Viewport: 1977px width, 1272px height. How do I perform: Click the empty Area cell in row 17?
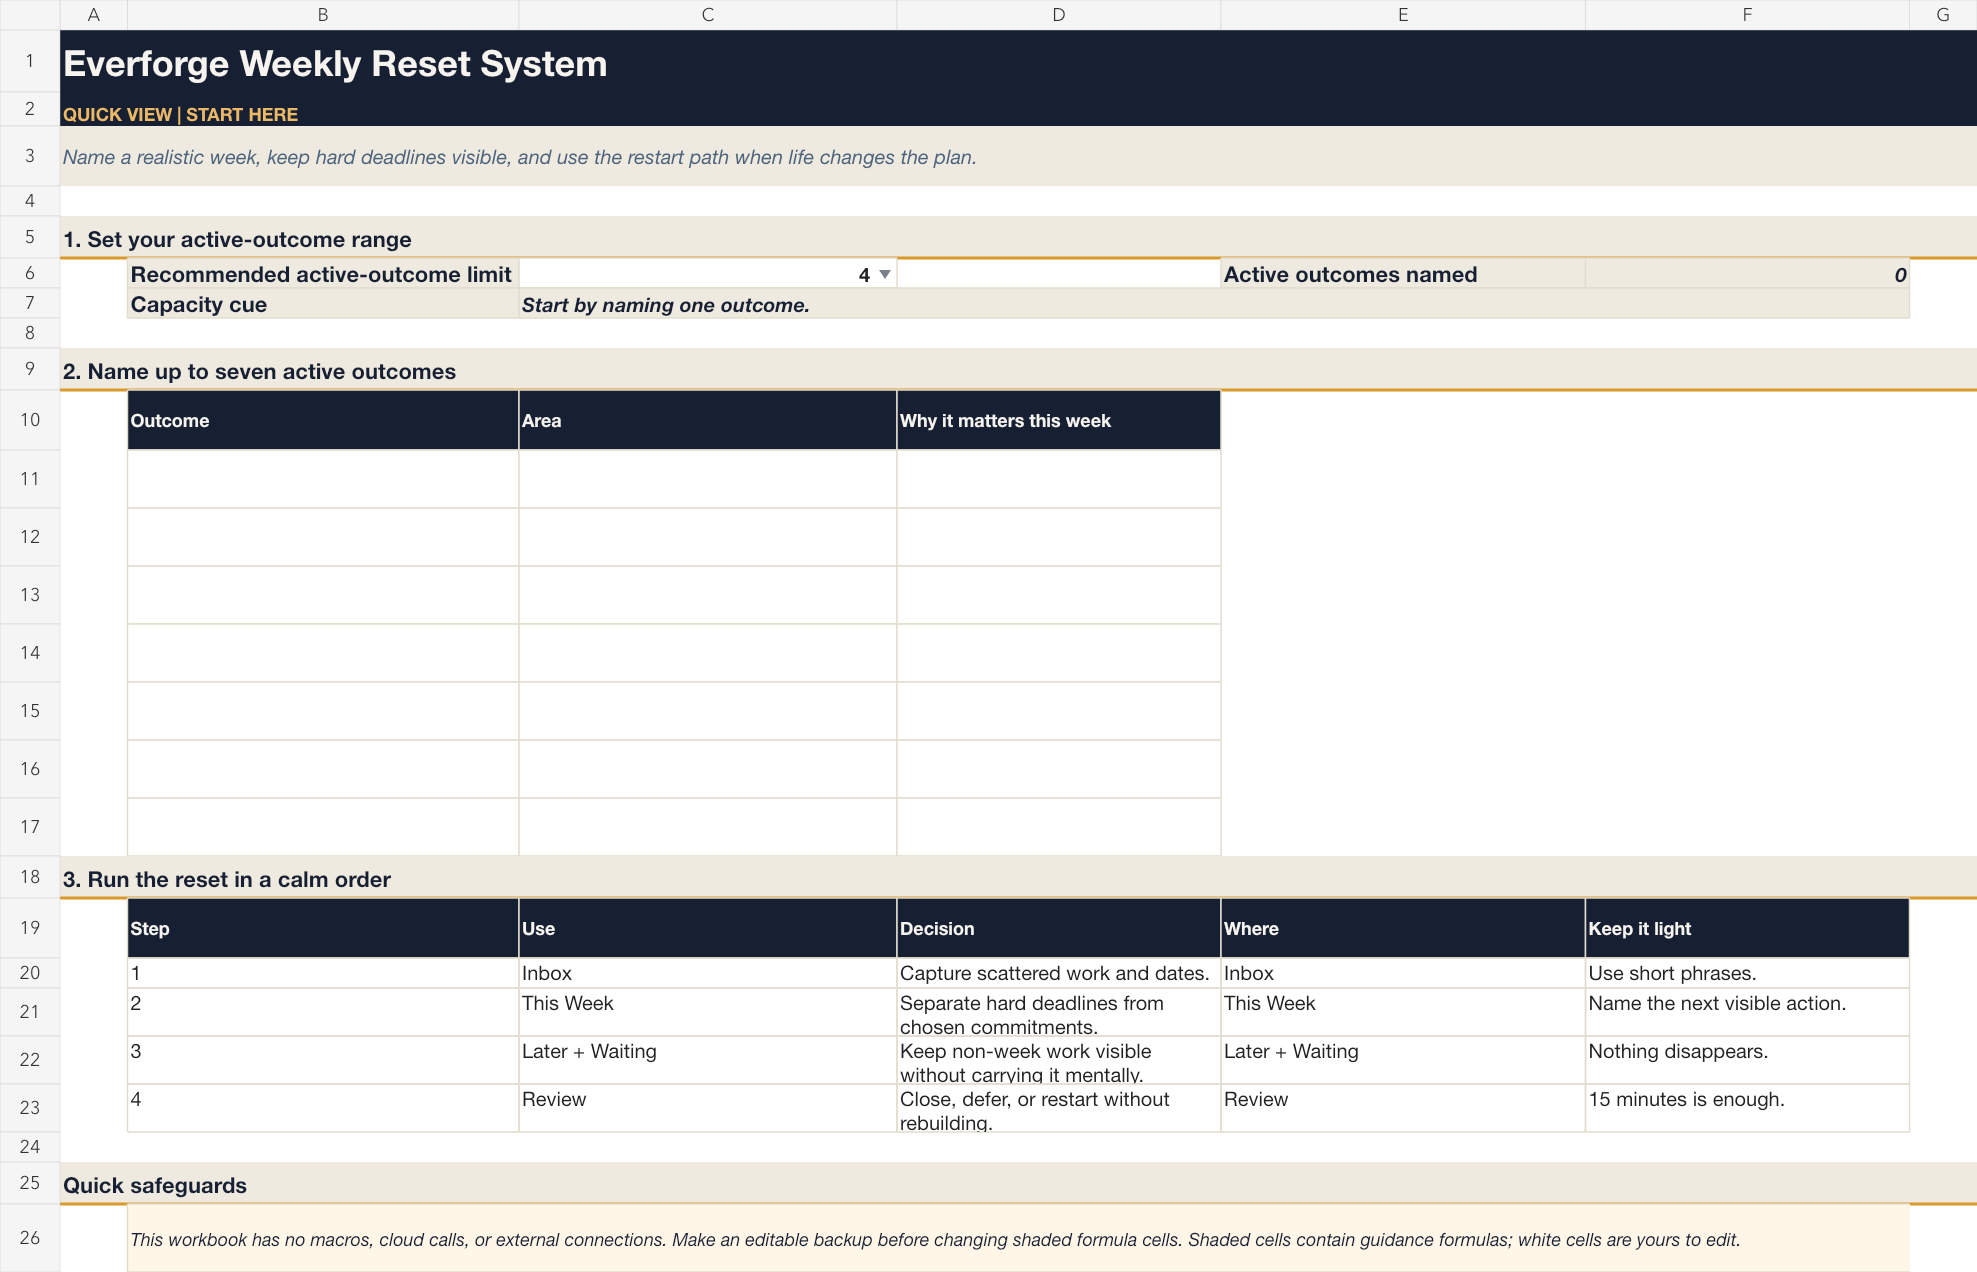tap(708, 827)
